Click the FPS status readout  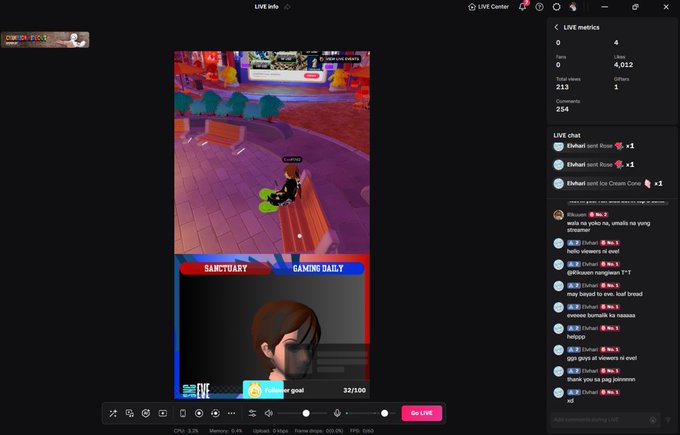point(362,431)
